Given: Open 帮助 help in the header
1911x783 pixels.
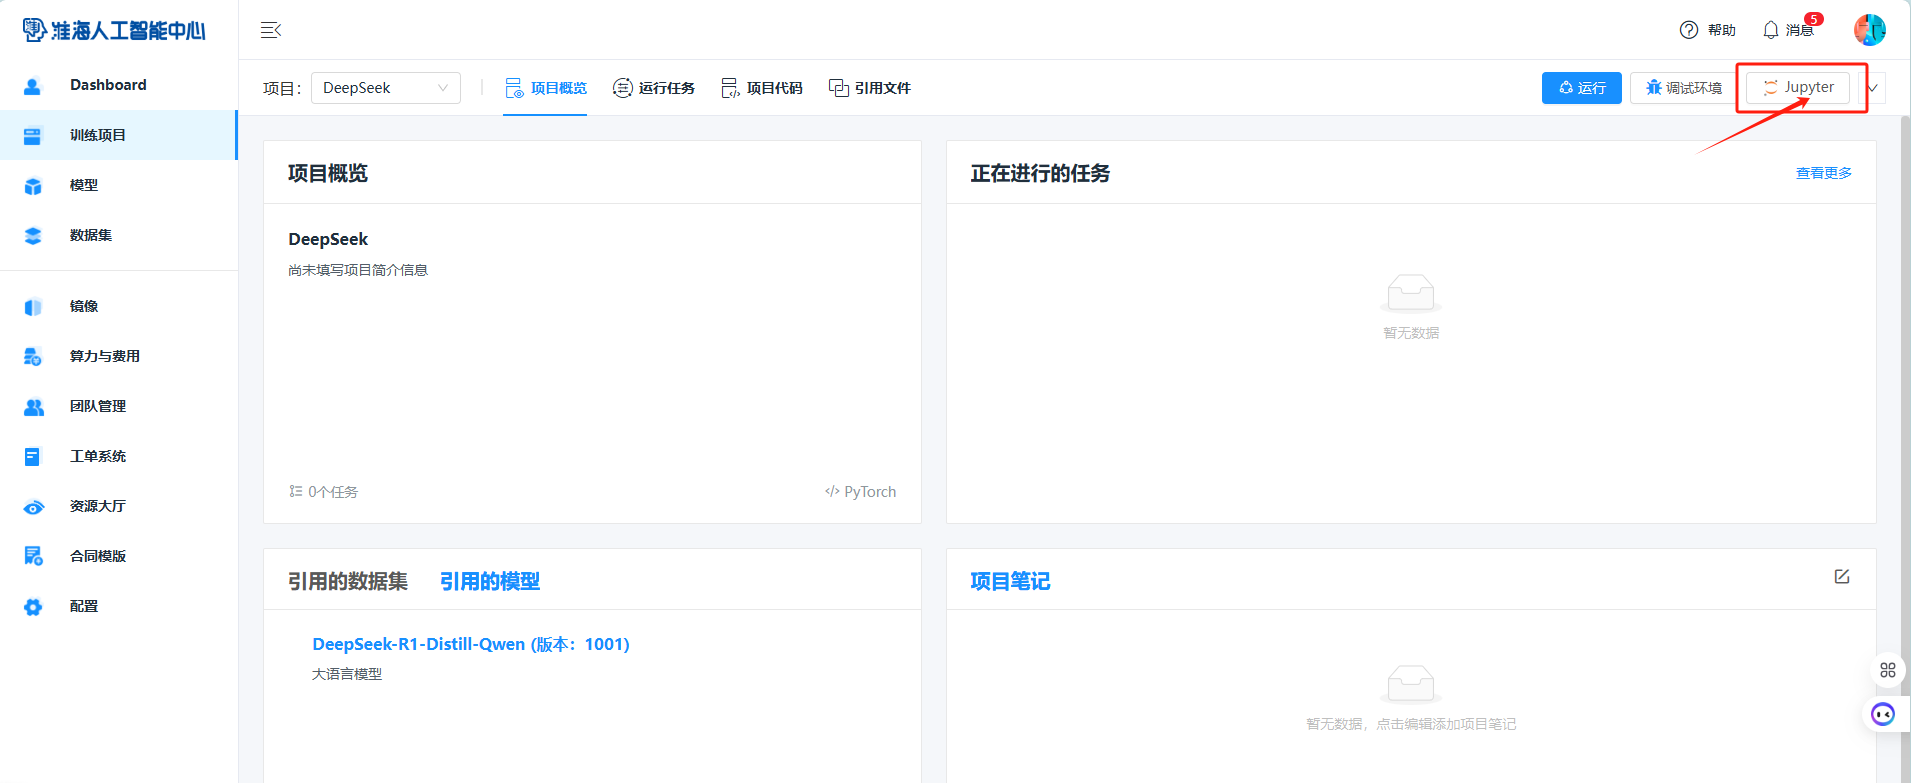Looking at the screenshot, I should pos(1708,30).
